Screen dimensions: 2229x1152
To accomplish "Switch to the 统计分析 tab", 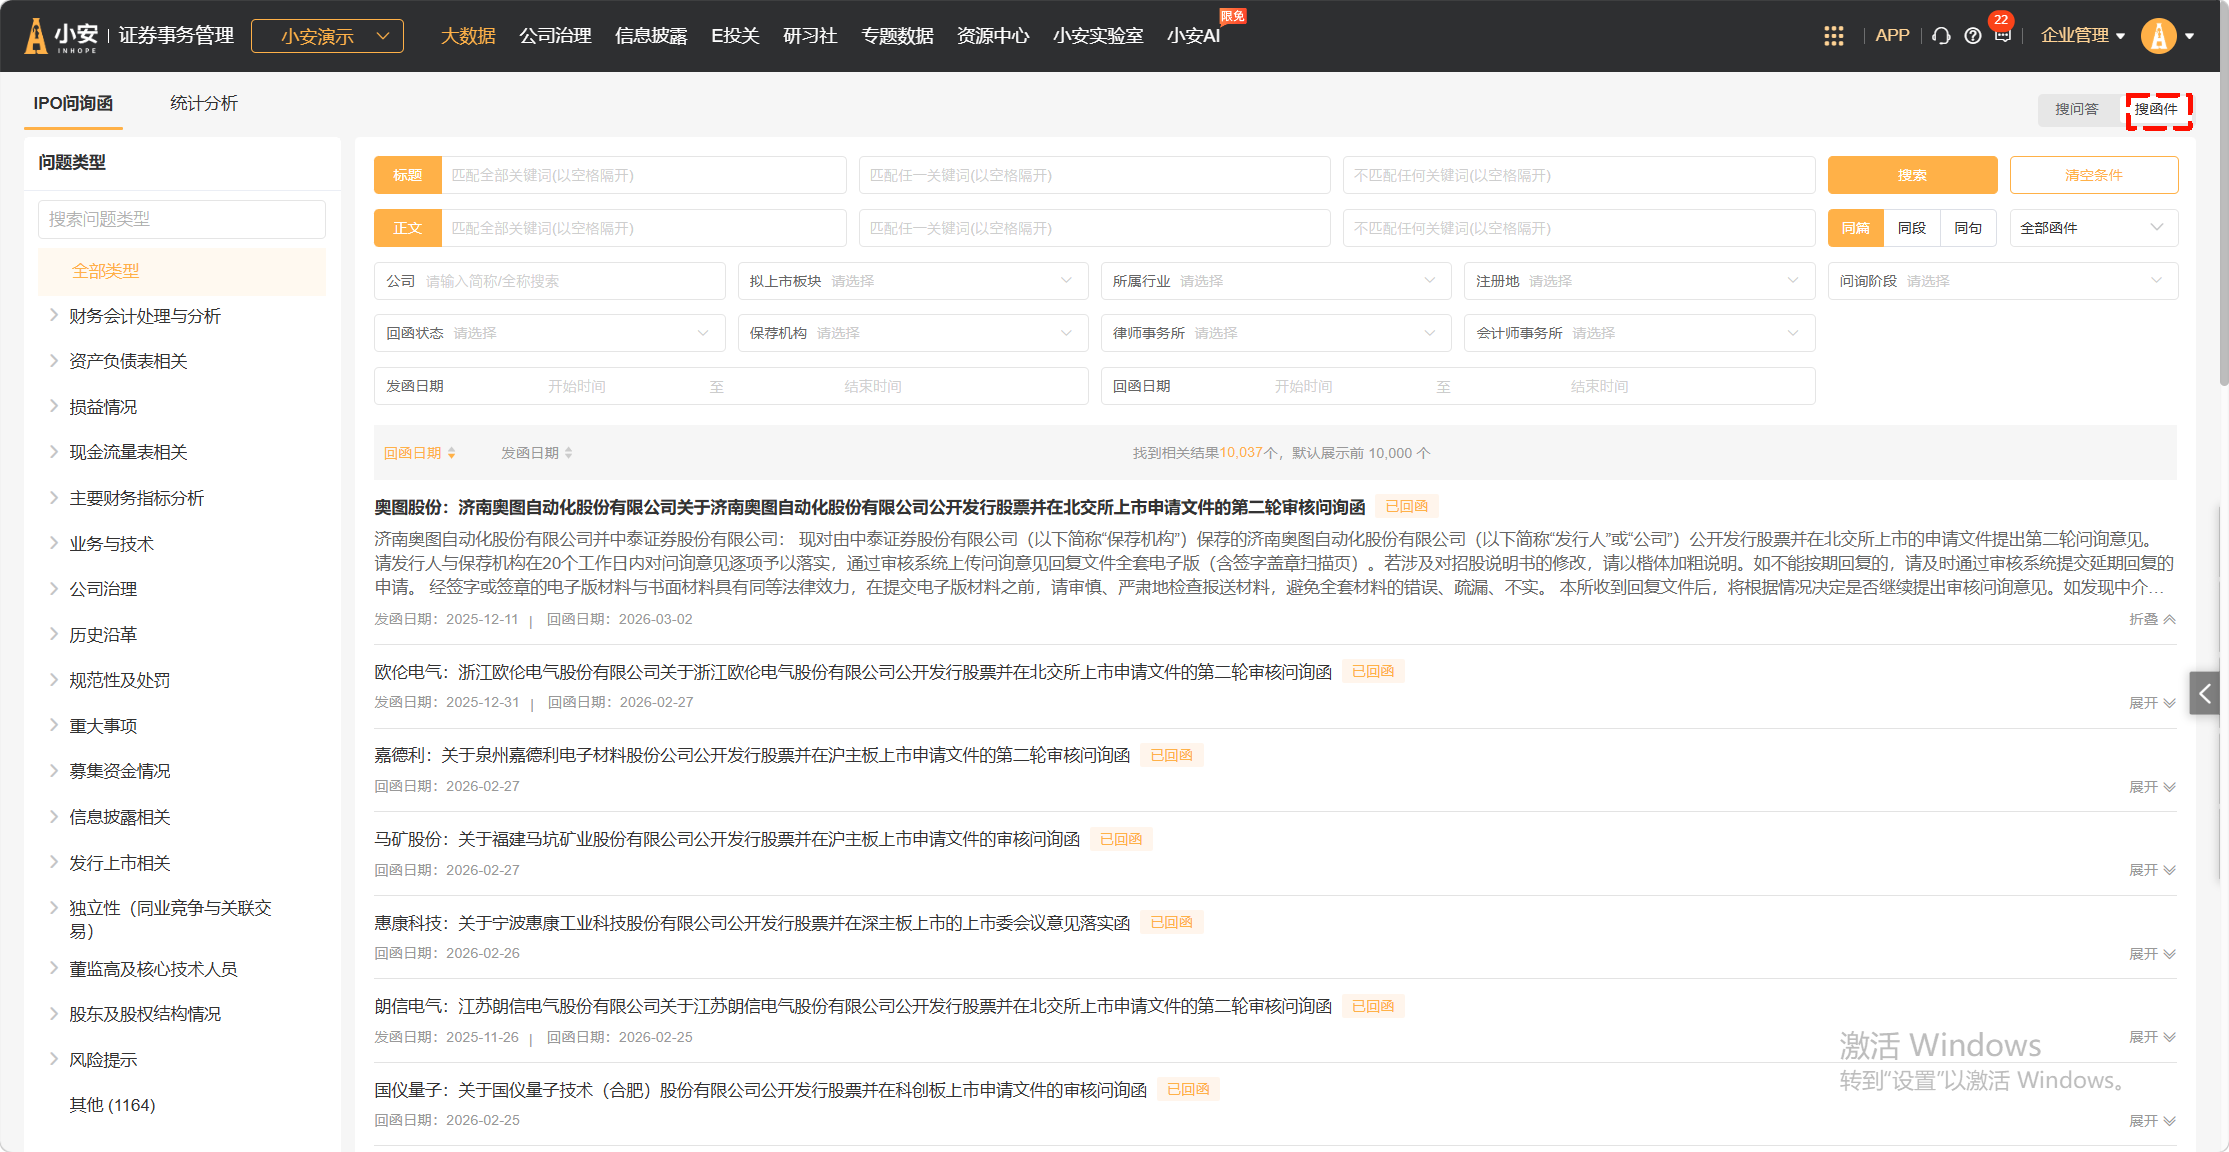I will pyautogui.click(x=203, y=103).
